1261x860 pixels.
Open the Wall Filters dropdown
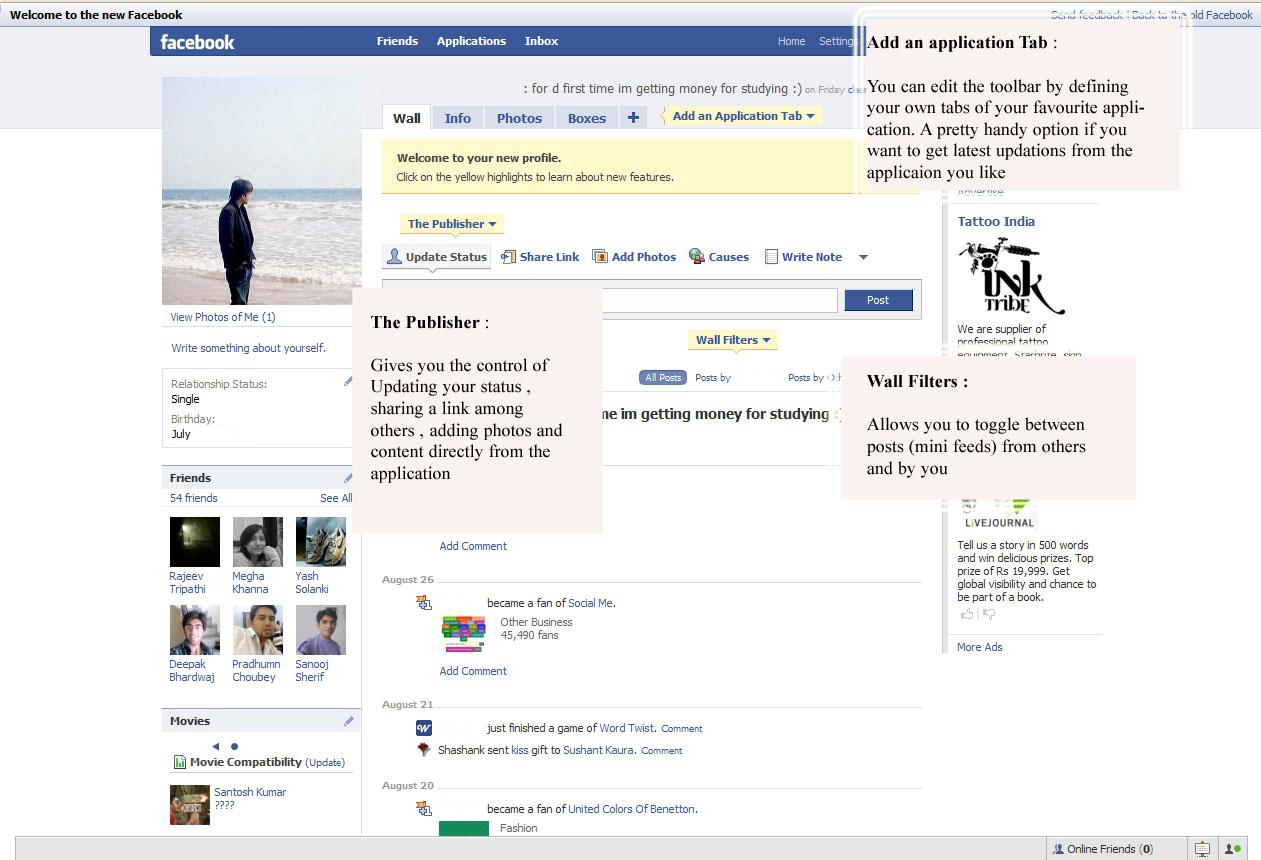click(x=733, y=340)
